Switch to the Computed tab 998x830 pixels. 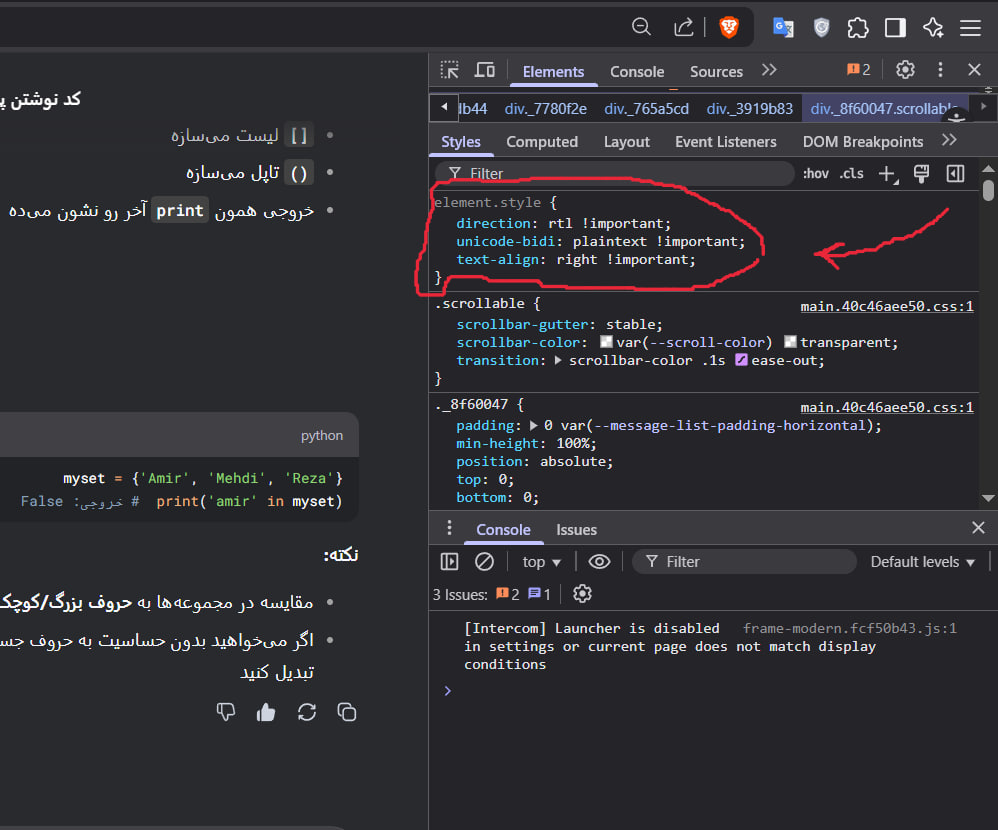coord(541,142)
